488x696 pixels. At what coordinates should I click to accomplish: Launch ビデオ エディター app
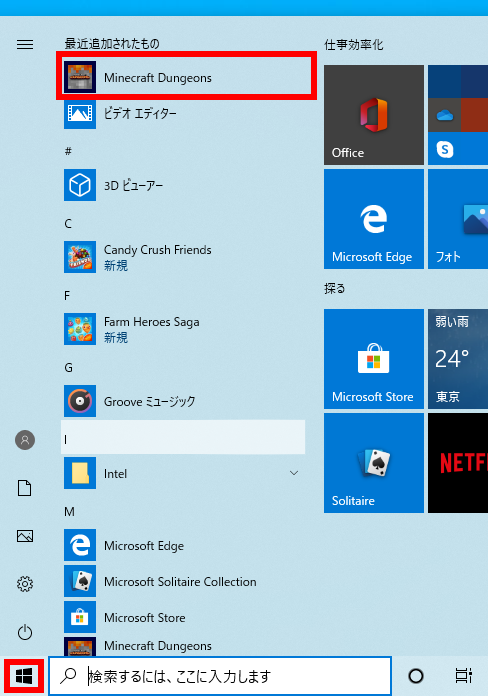(x=183, y=113)
